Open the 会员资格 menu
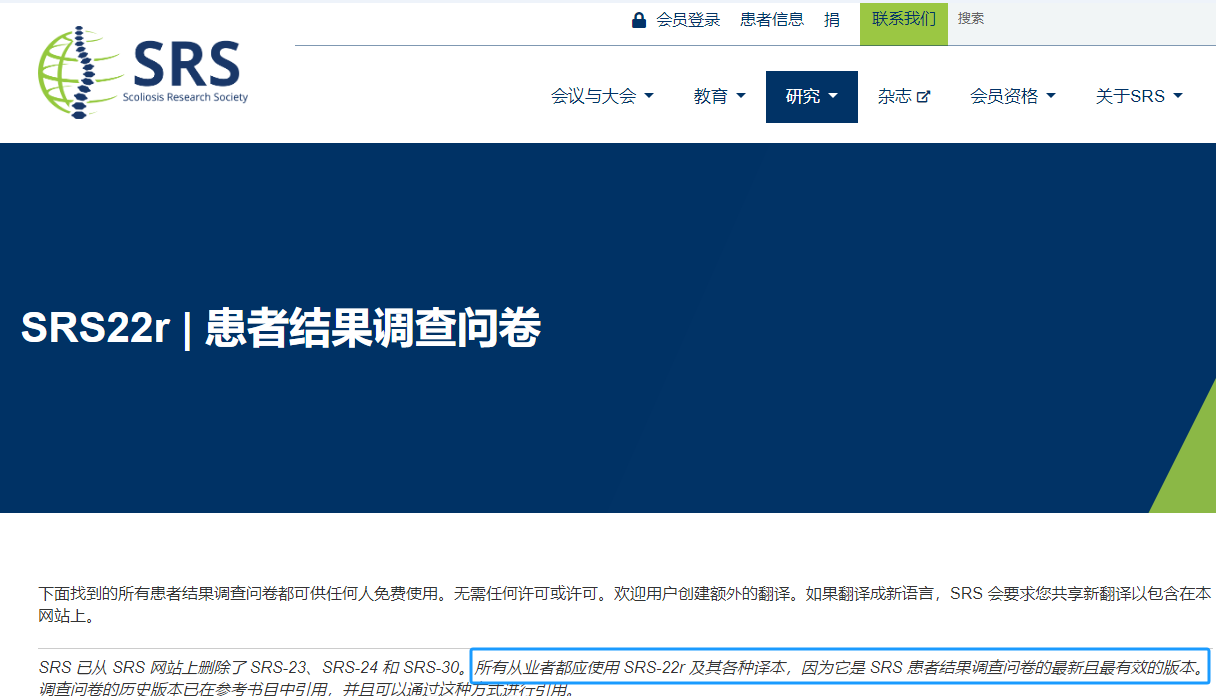Screen dimensions: 1216x696 [1013, 97]
